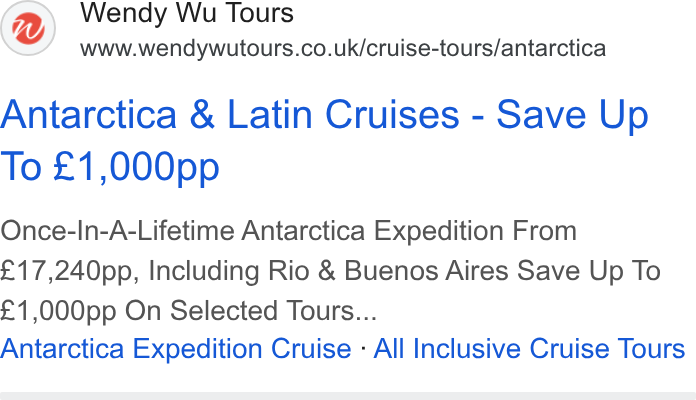This screenshot has width=696, height=400.
Task: Click '£1,000pp On Selected Tours...' description line
Action: click(188, 310)
